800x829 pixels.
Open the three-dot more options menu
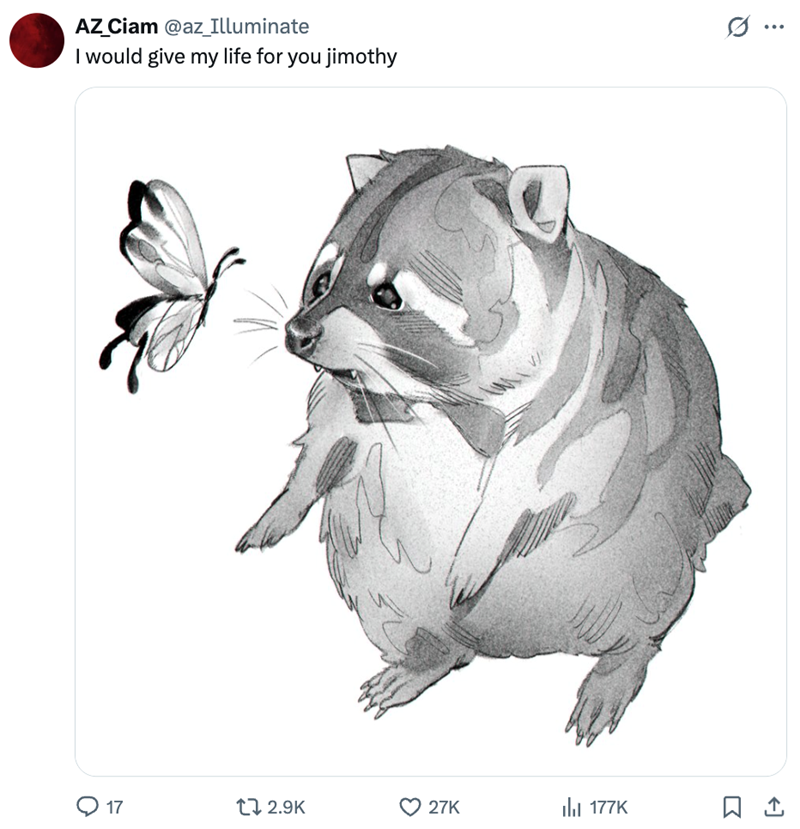[774, 26]
